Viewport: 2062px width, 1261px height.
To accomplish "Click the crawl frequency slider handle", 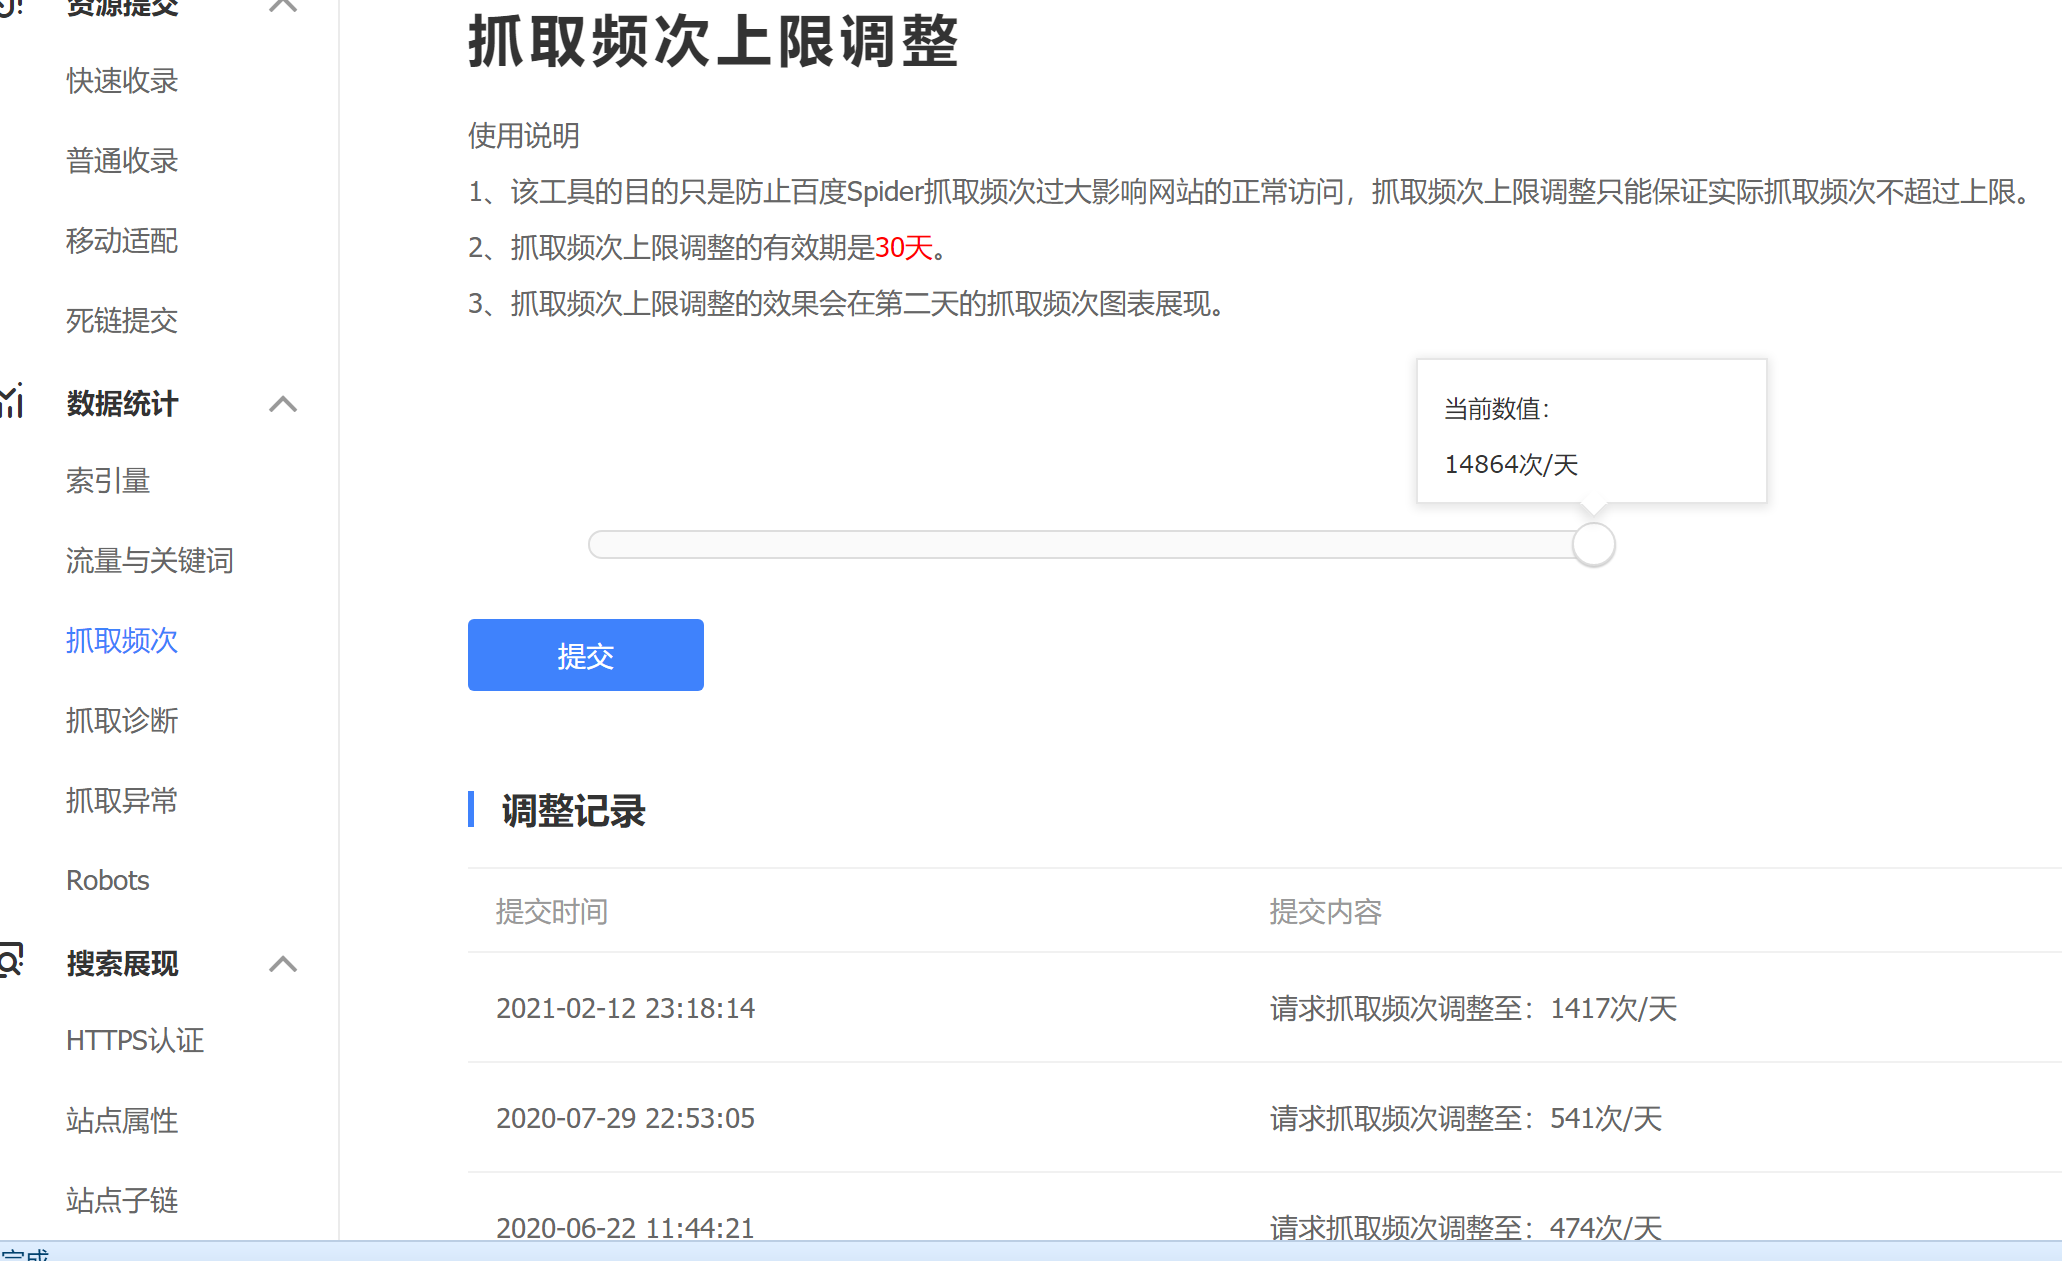I will coord(1594,545).
